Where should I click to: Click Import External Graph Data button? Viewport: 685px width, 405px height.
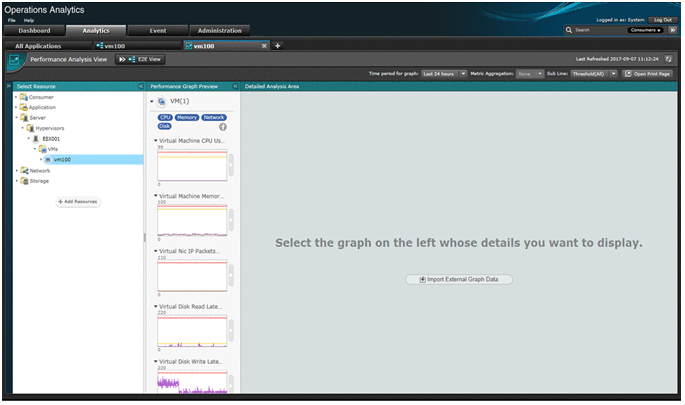click(x=459, y=280)
